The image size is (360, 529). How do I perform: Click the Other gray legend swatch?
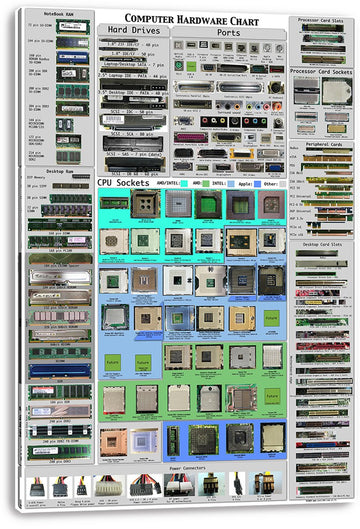[283, 184]
